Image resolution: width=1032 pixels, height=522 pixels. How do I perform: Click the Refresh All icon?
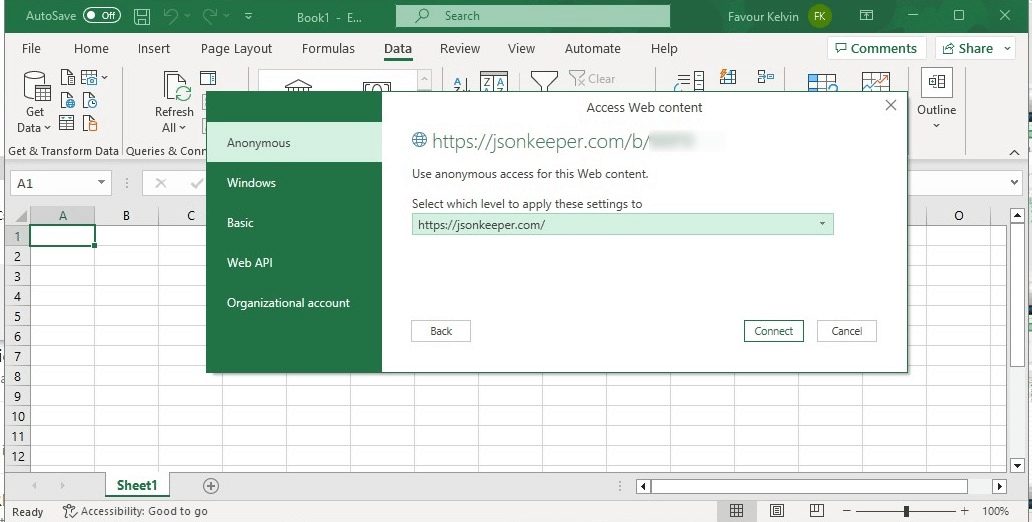click(x=176, y=87)
